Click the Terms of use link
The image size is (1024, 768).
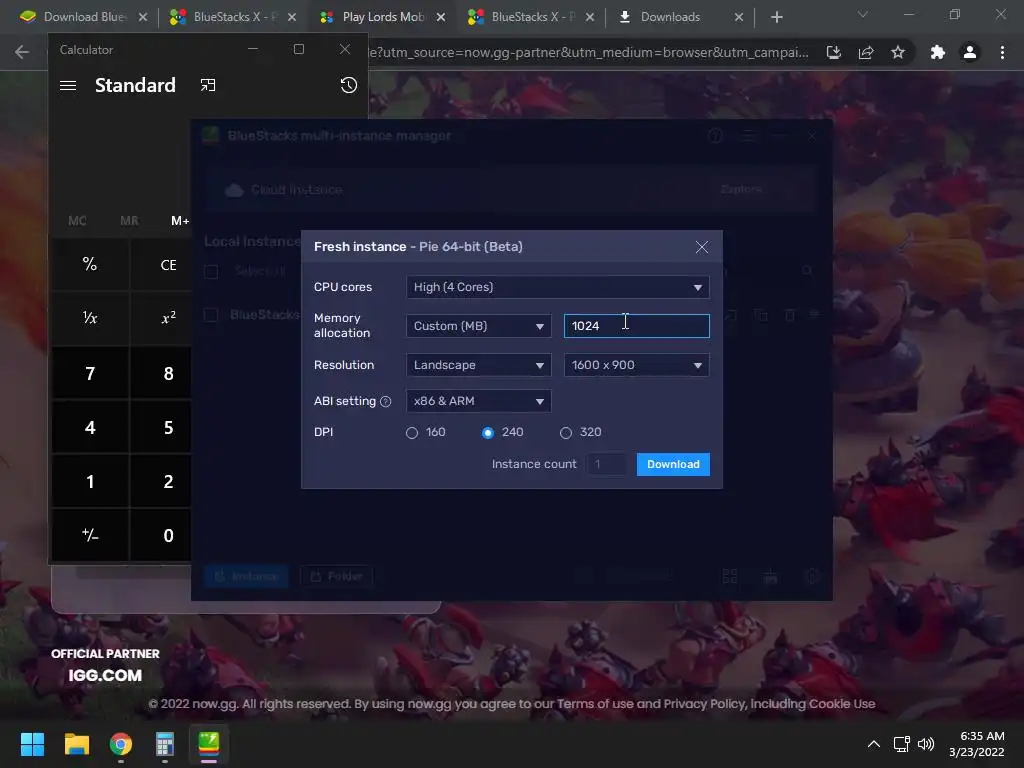pyautogui.click(x=595, y=704)
